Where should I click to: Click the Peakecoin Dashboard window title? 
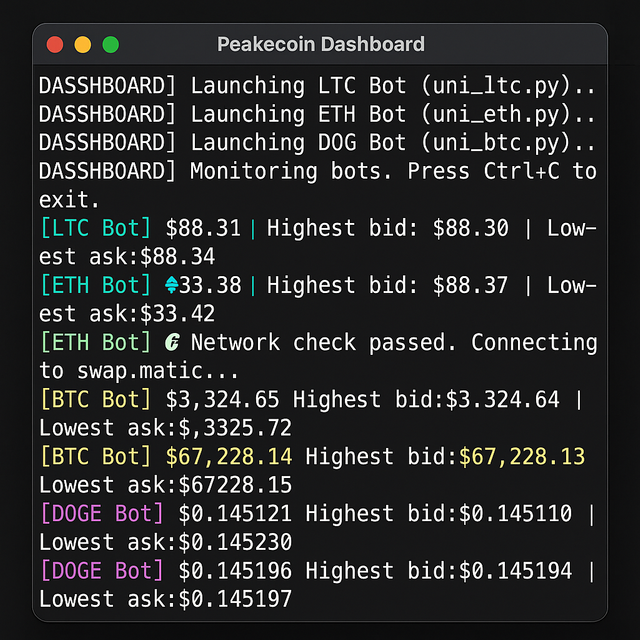[x=321, y=44]
